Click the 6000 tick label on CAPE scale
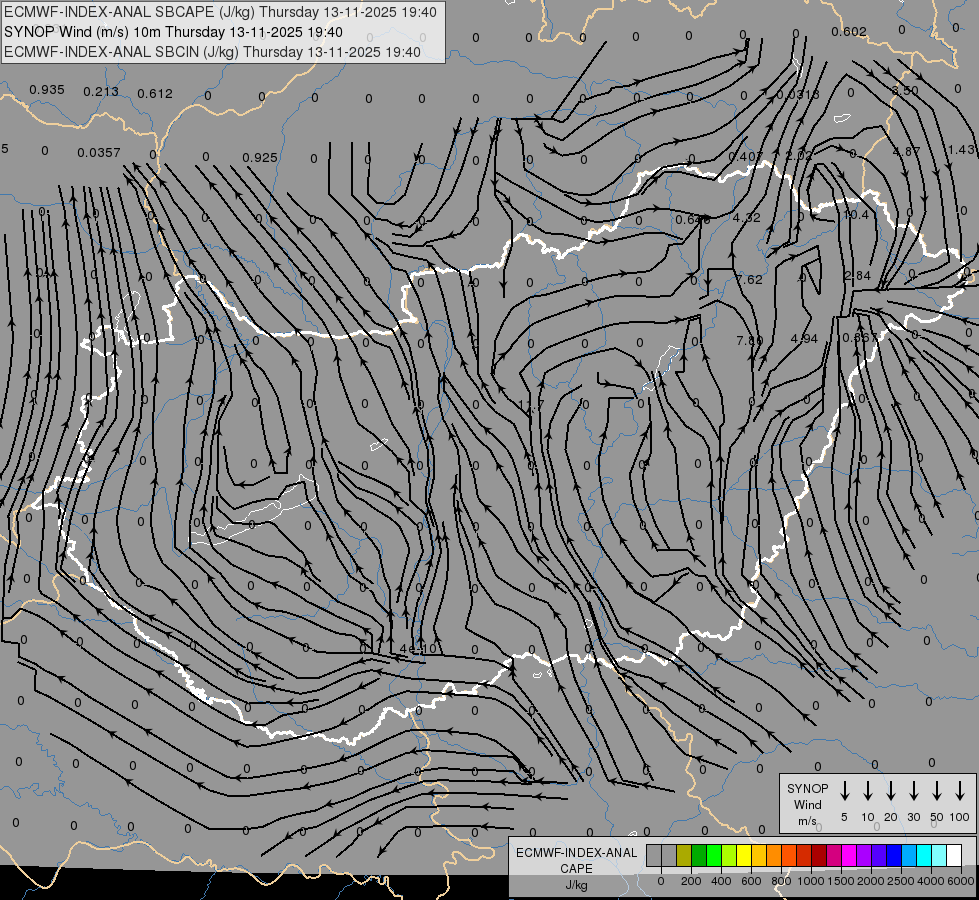Image resolution: width=979 pixels, height=900 pixels. [961, 881]
